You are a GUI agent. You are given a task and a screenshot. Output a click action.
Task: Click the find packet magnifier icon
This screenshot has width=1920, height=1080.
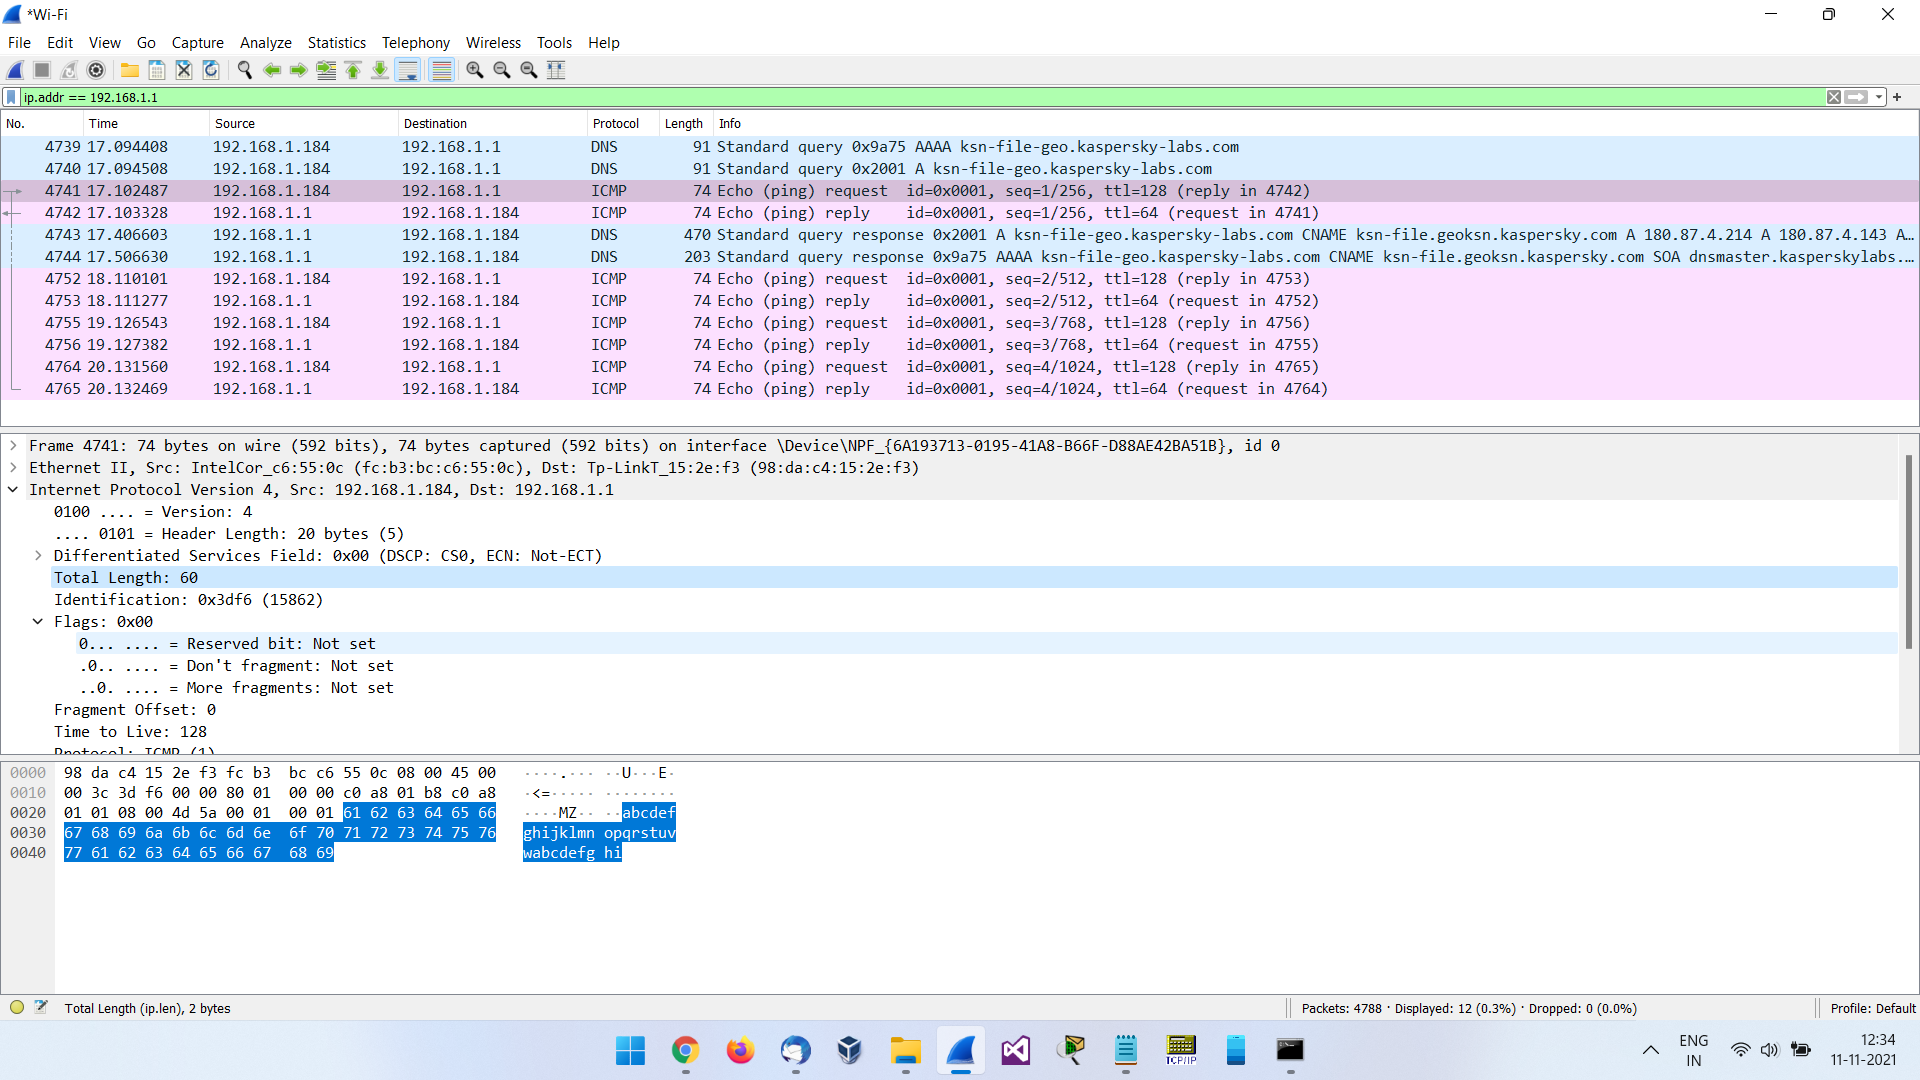pos(244,70)
